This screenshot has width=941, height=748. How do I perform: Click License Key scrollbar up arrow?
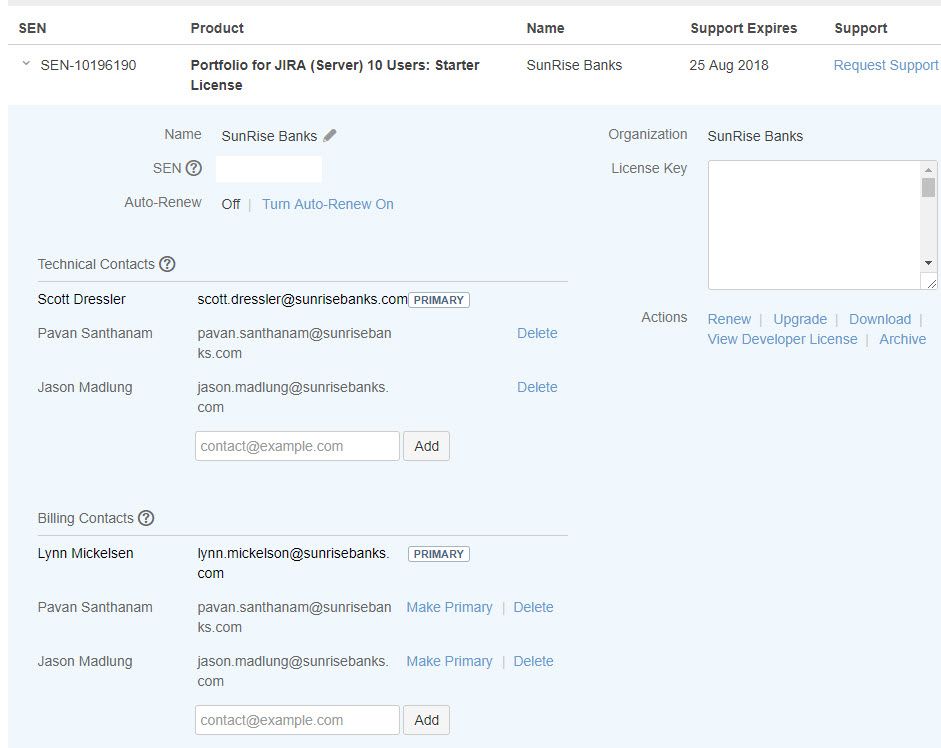pyautogui.click(x=928, y=169)
